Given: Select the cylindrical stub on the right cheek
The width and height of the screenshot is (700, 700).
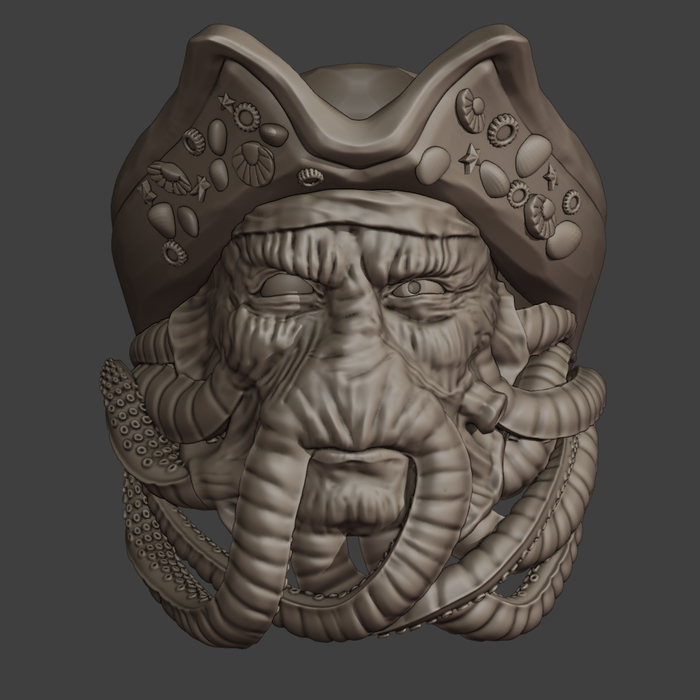Looking at the screenshot, I should pyautogui.click(x=483, y=406).
